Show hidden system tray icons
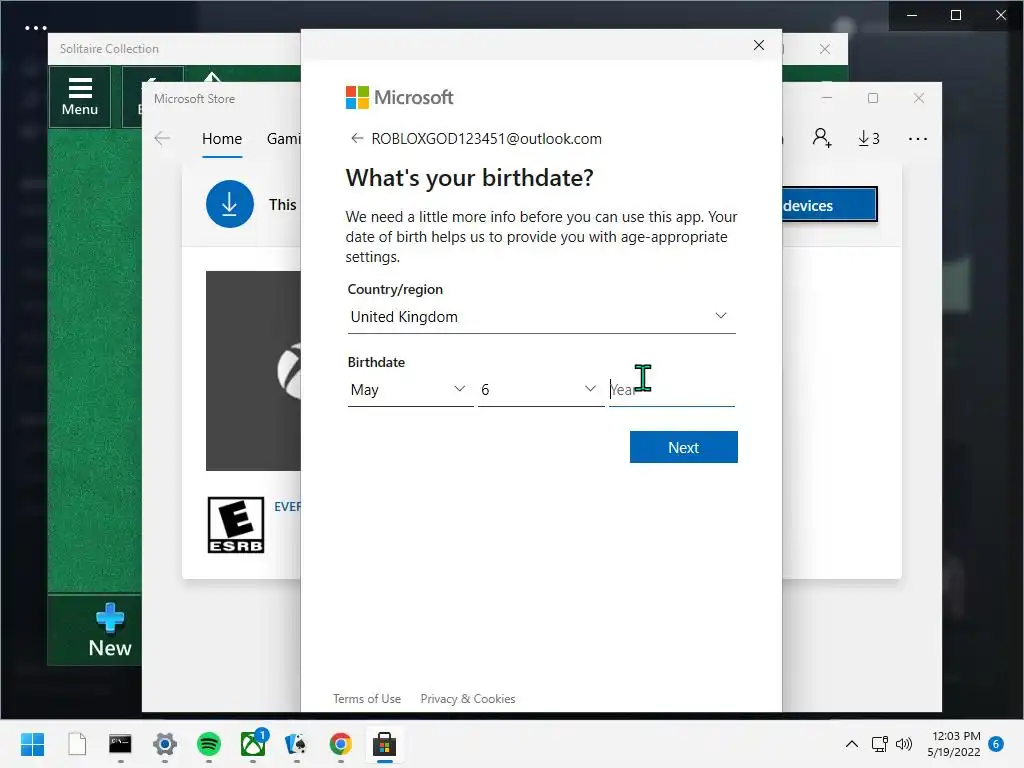This screenshot has height=768, width=1024. (x=852, y=744)
